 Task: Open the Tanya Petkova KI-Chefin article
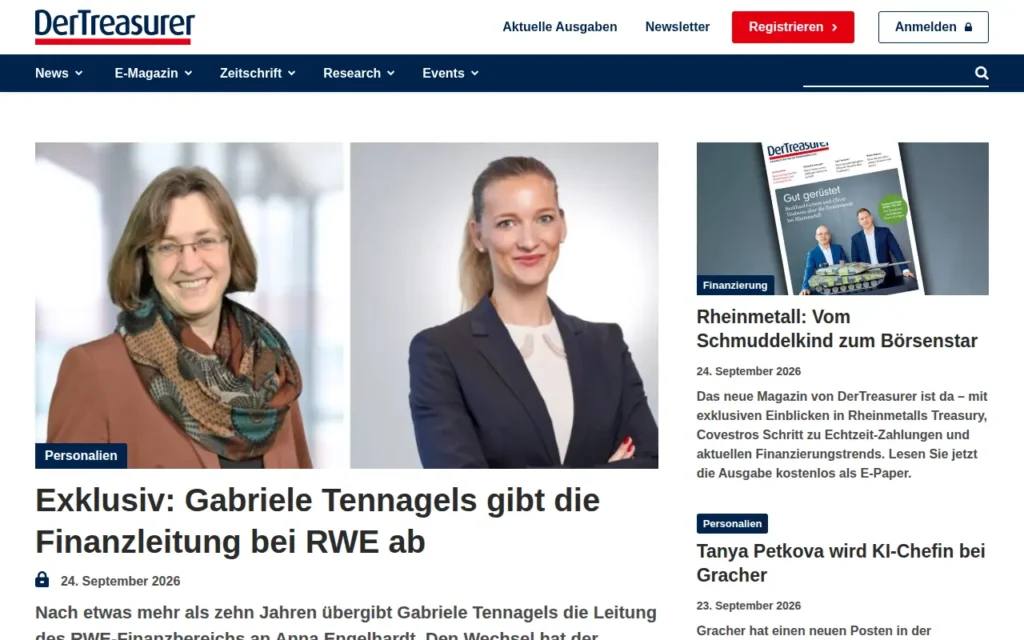[x=840, y=563]
